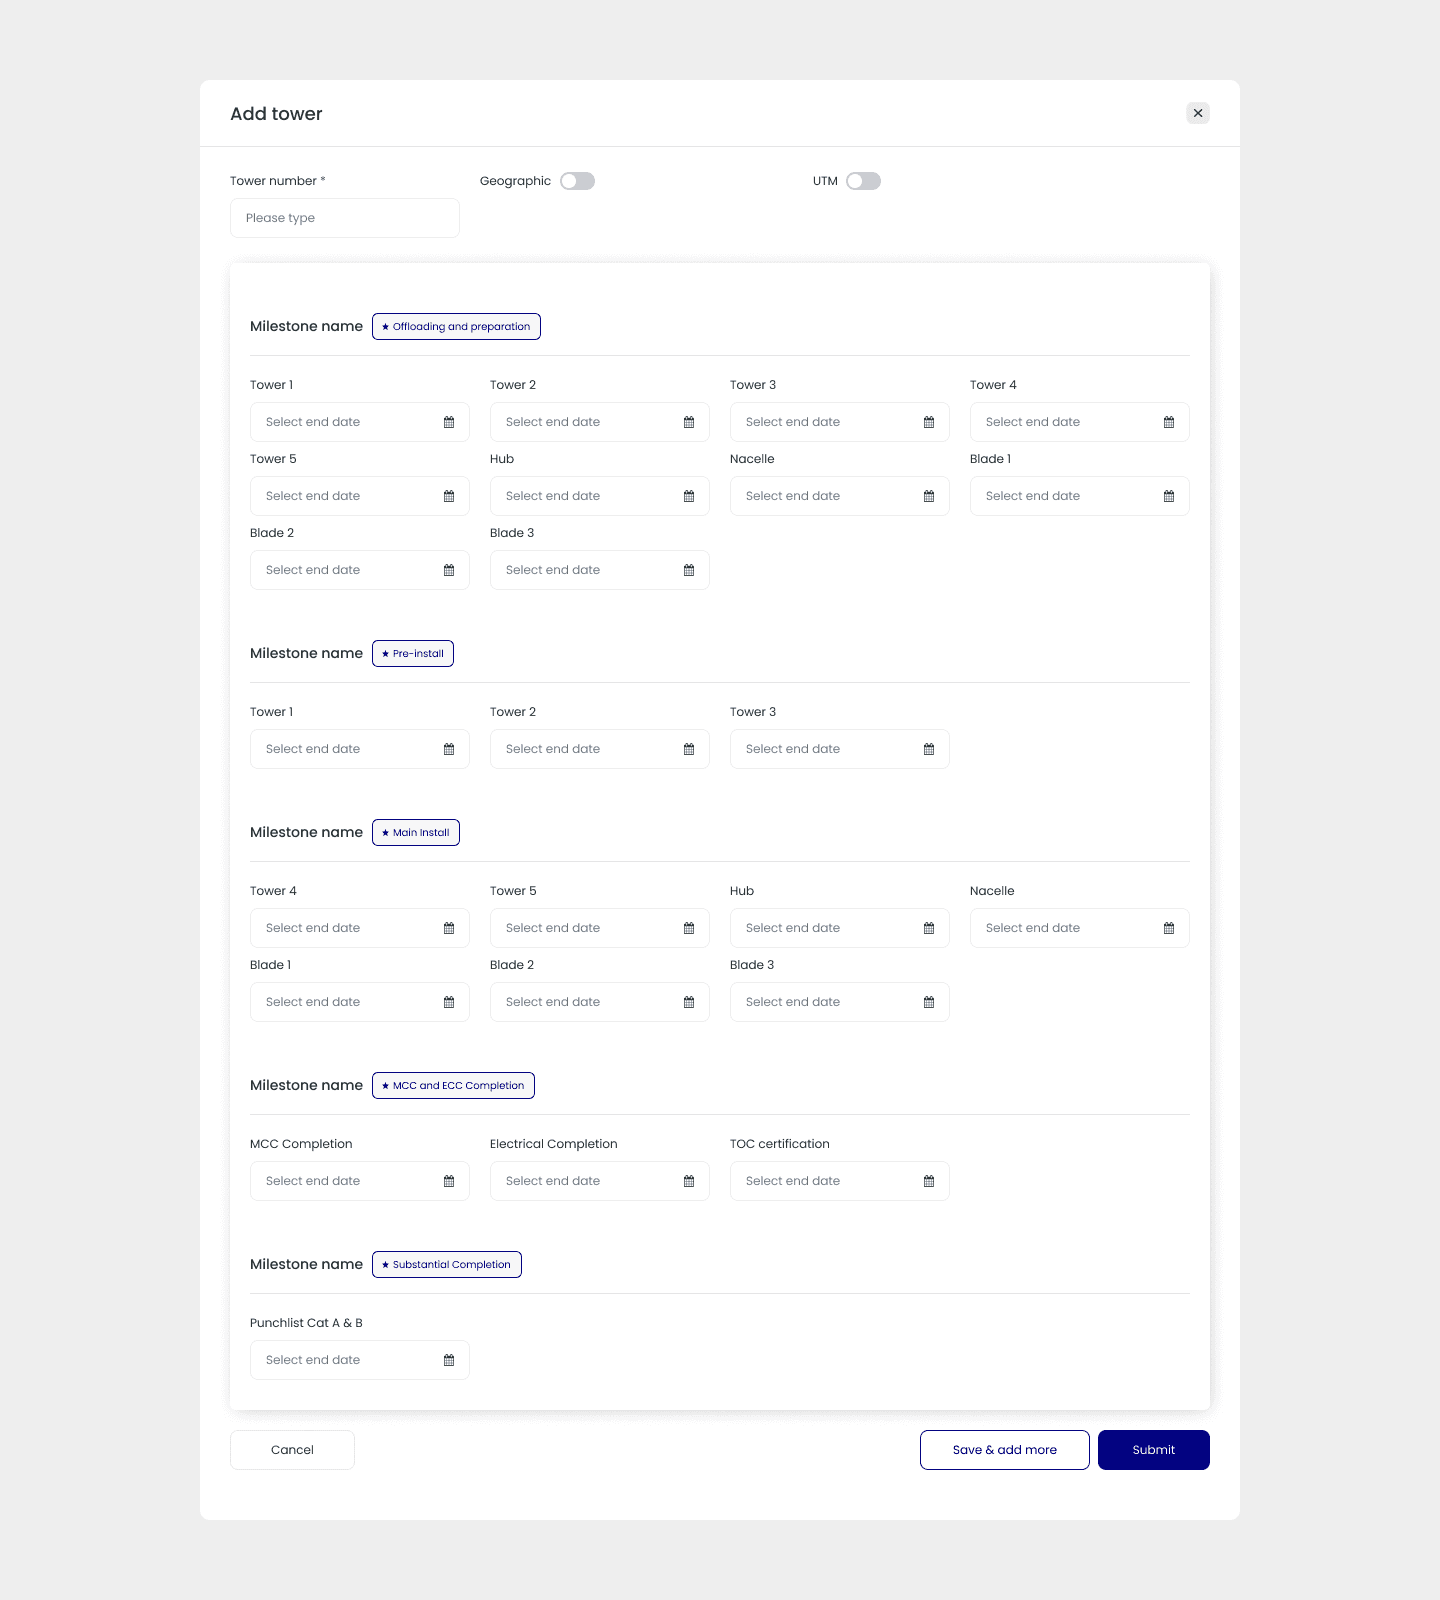Click the Electrical Completion label
The height and width of the screenshot is (1600, 1440).
click(554, 1144)
